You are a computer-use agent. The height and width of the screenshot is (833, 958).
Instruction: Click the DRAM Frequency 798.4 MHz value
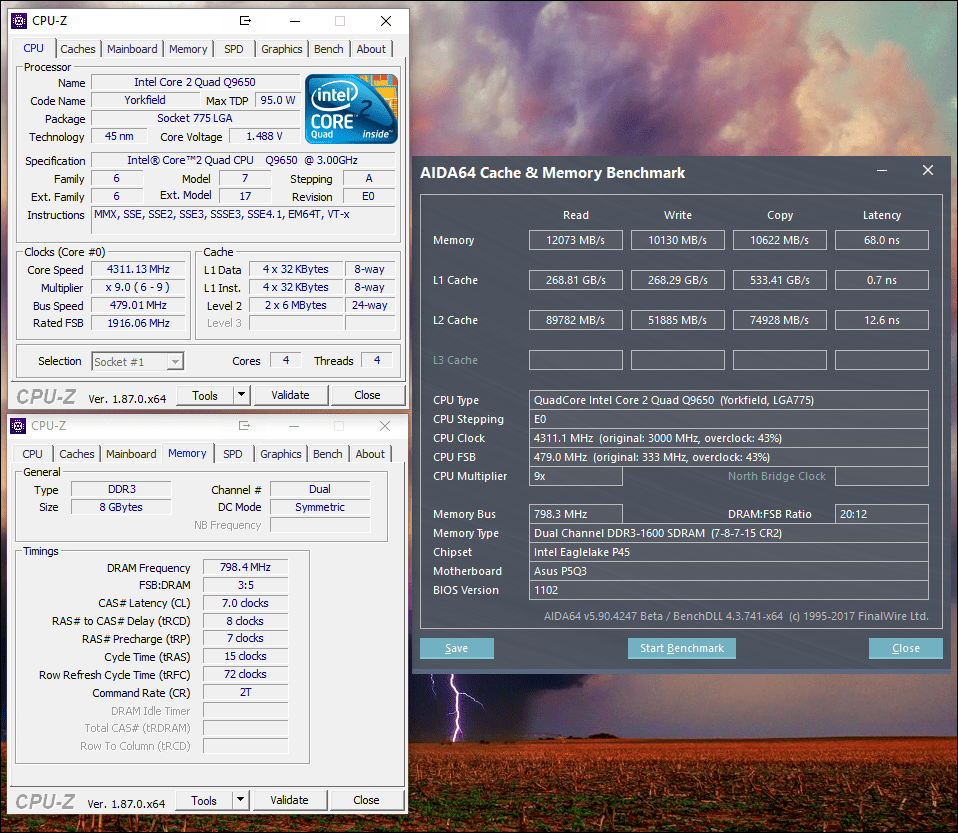pyautogui.click(x=245, y=568)
